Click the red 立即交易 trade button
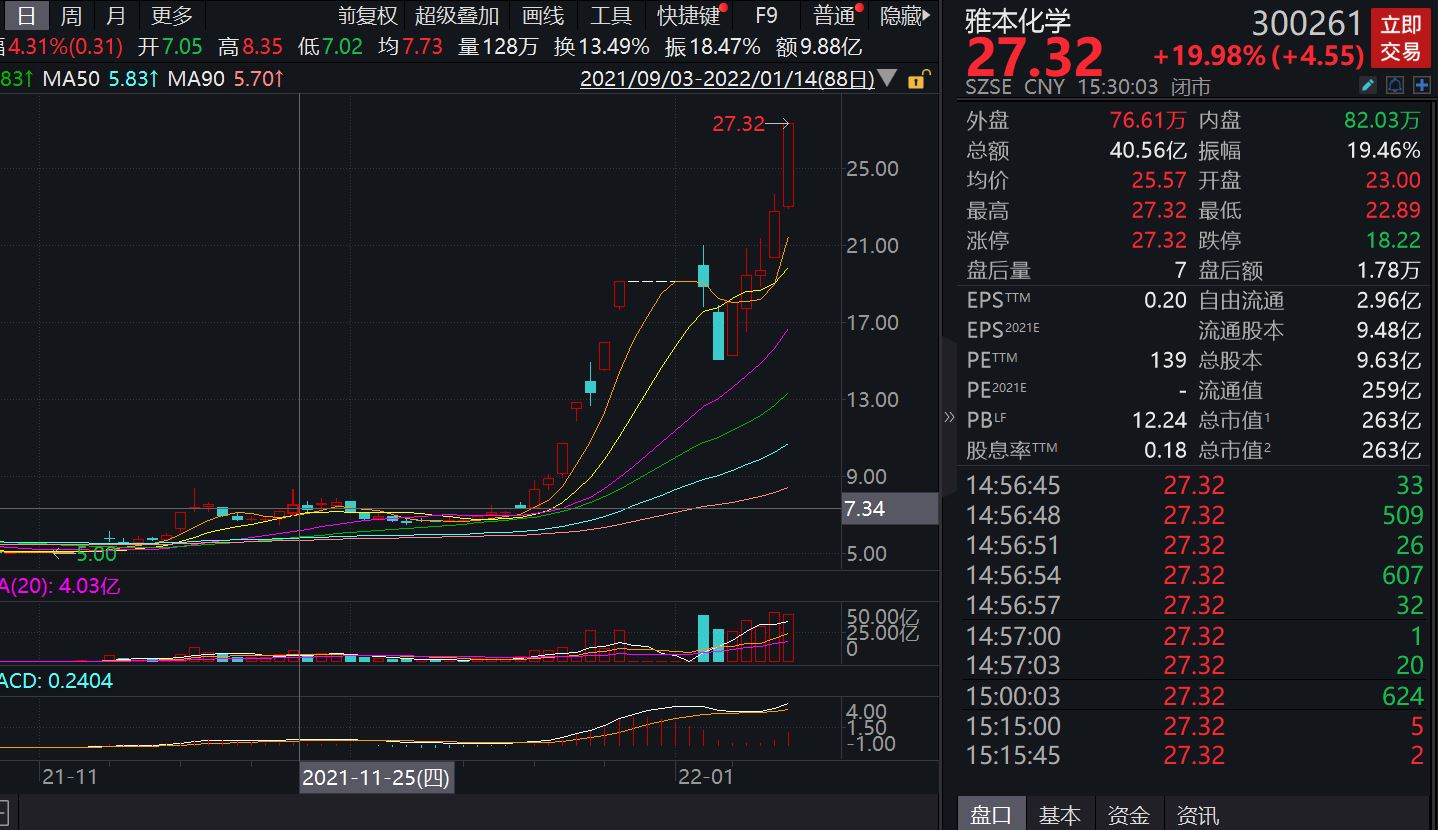The height and width of the screenshot is (830, 1438). (x=1400, y=39)
